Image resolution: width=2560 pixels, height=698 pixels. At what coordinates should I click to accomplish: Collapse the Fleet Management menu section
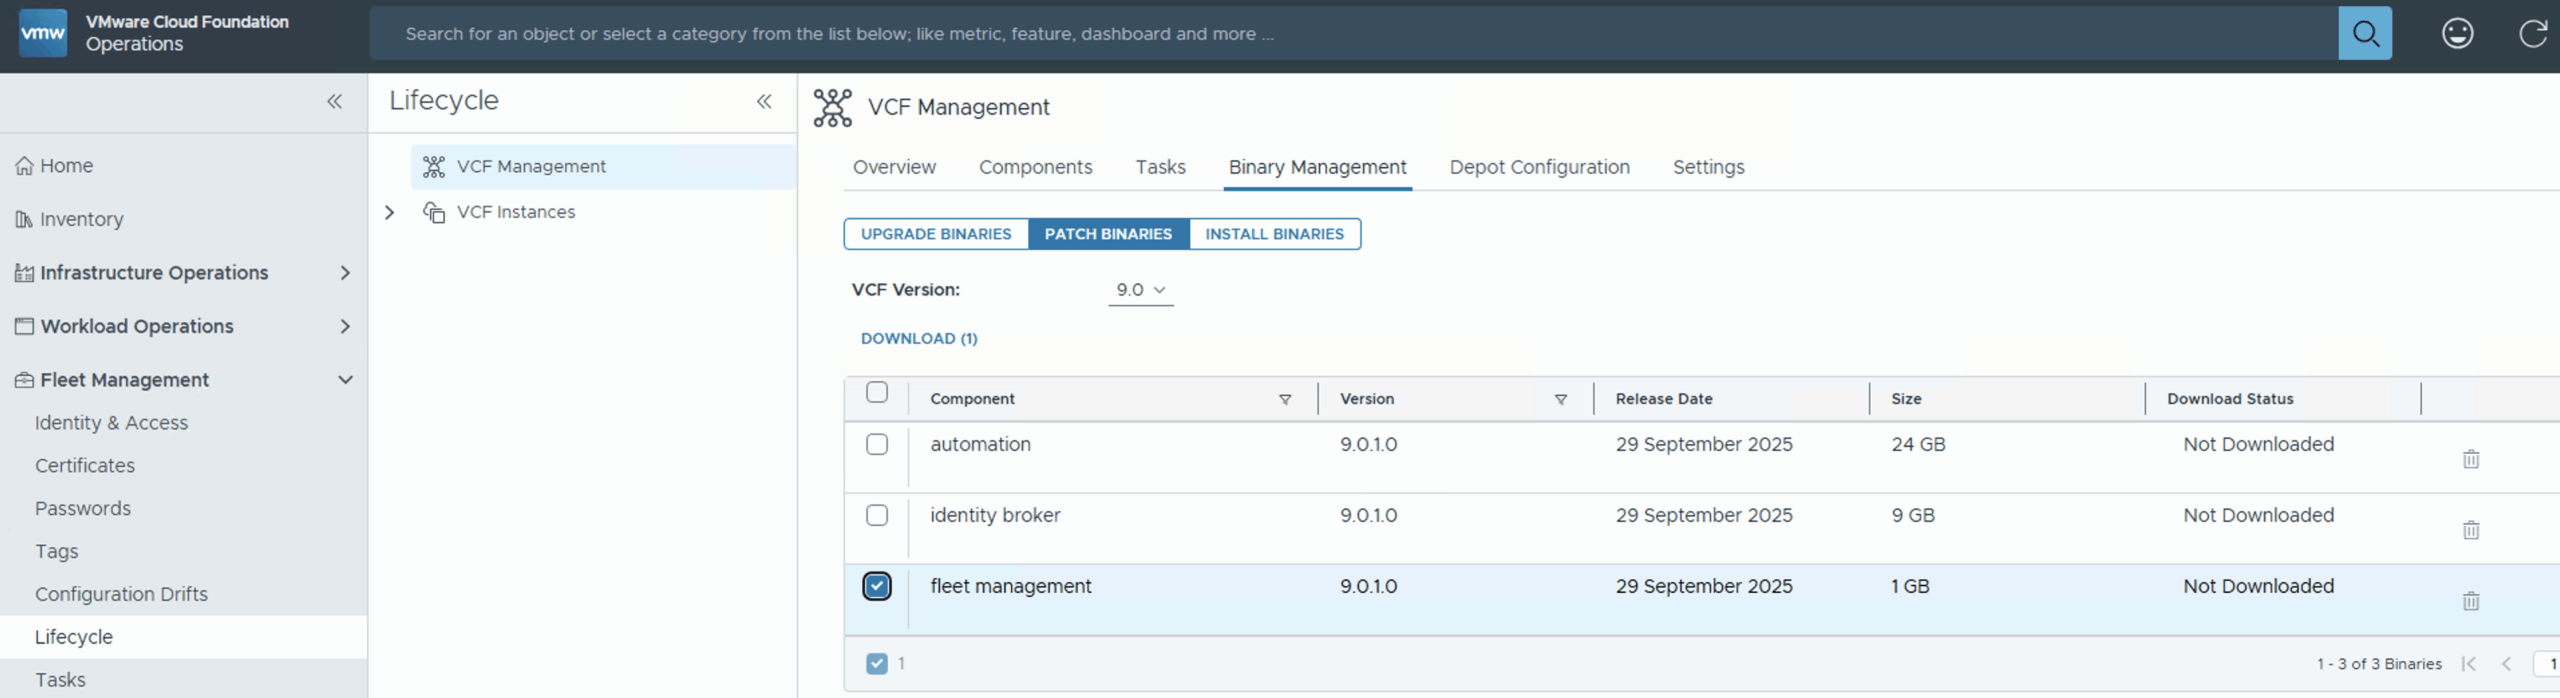[x=345, y=380]
